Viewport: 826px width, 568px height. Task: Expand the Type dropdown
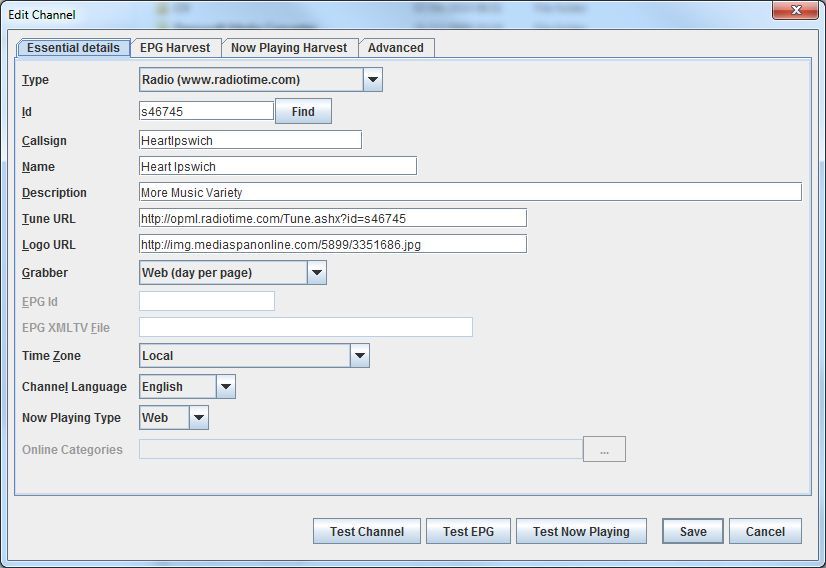click(372, 80)
